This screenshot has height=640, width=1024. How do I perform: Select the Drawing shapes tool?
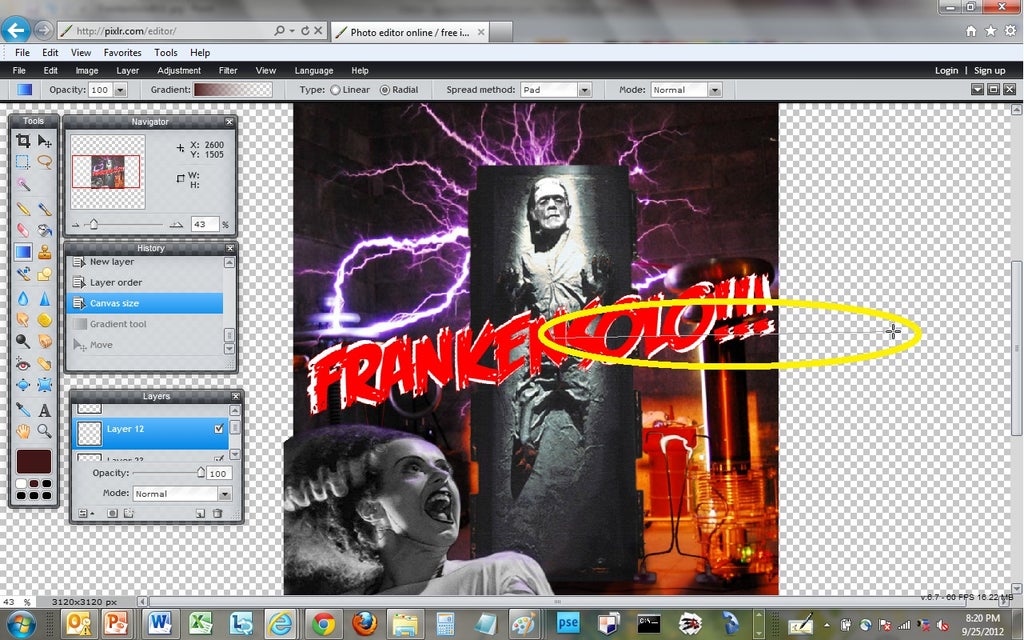coord(44,274)
